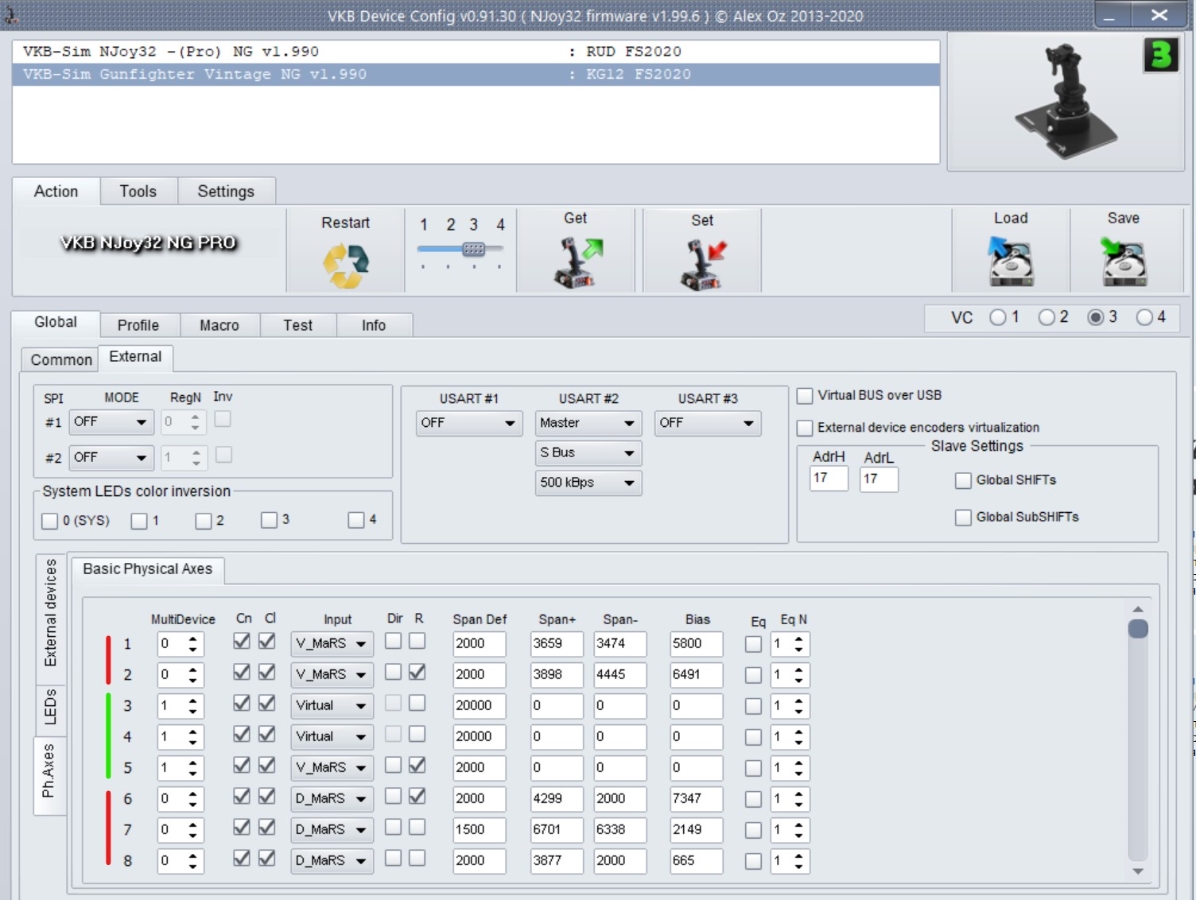Screen dimensions: 1196x900
Task: Open the Test tab
Action: [298, 326]
